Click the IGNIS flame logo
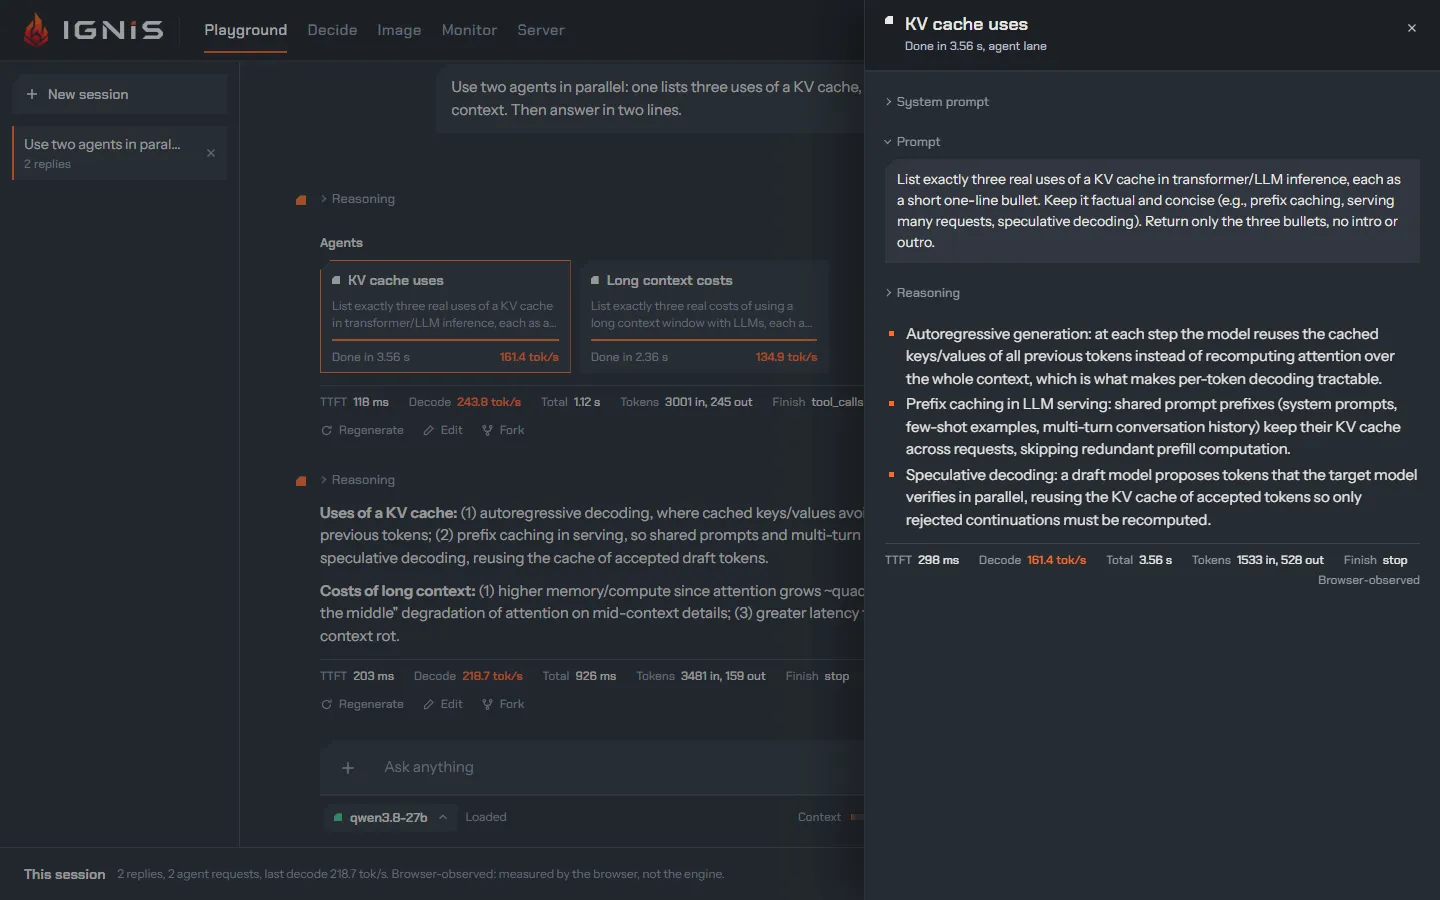This screenshot has width=1440, height=900. [37, 30]
